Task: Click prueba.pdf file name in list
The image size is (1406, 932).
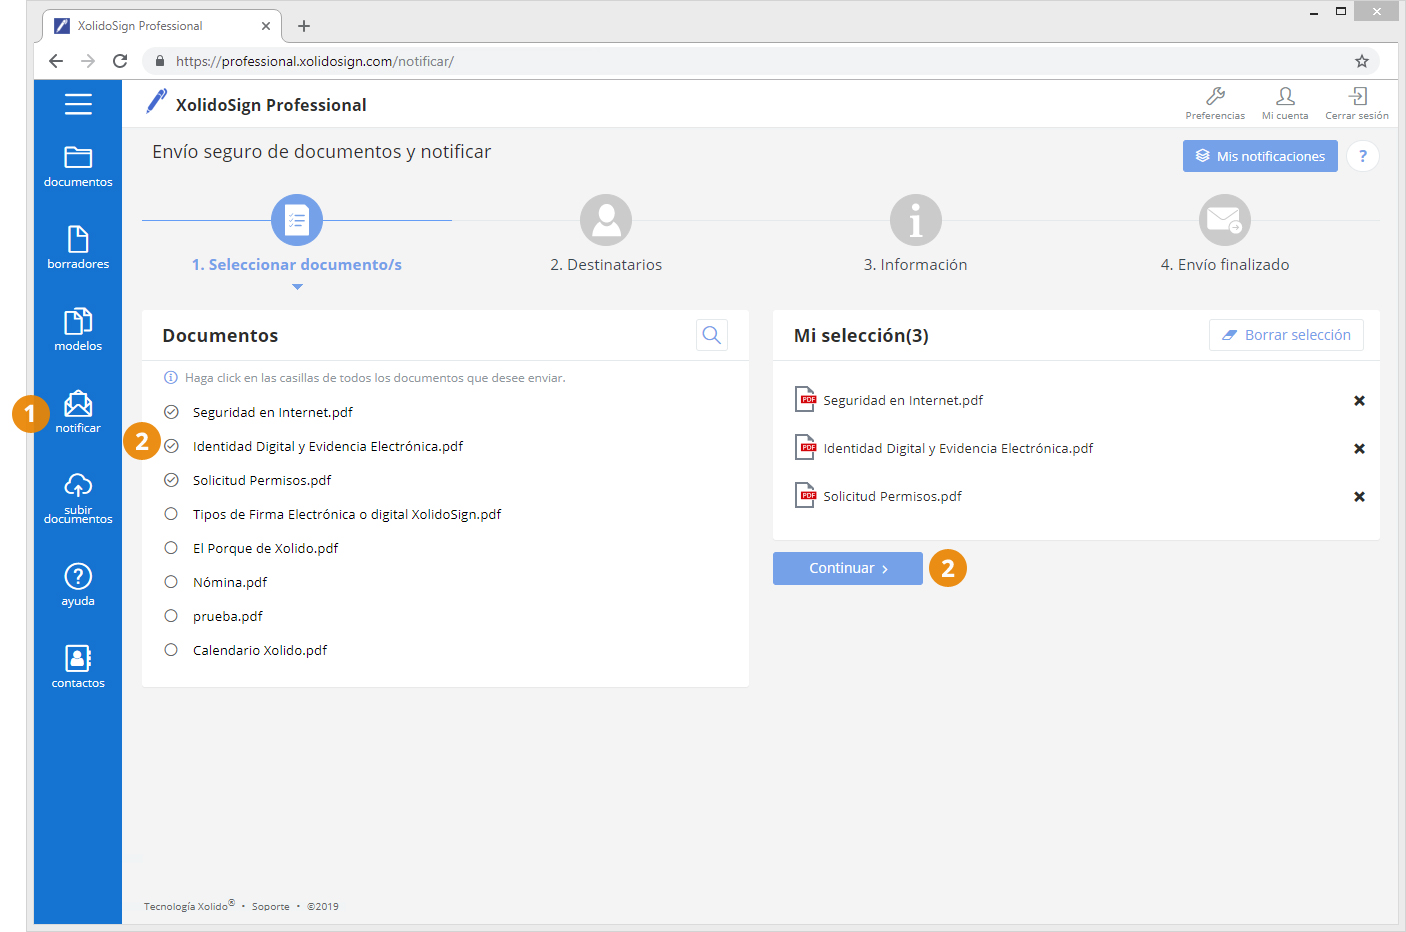Action: 228,616
